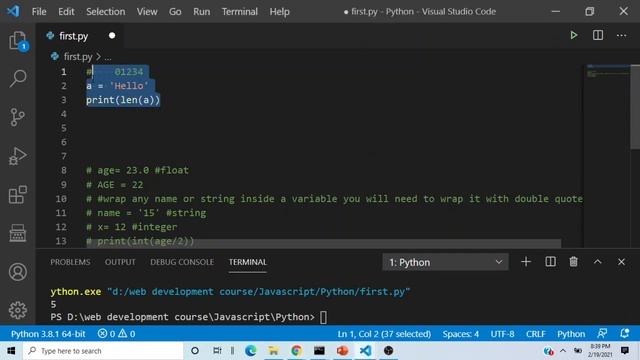
Task: Launch Microsoft Edge from taskbar
Action: click(251, 351)
